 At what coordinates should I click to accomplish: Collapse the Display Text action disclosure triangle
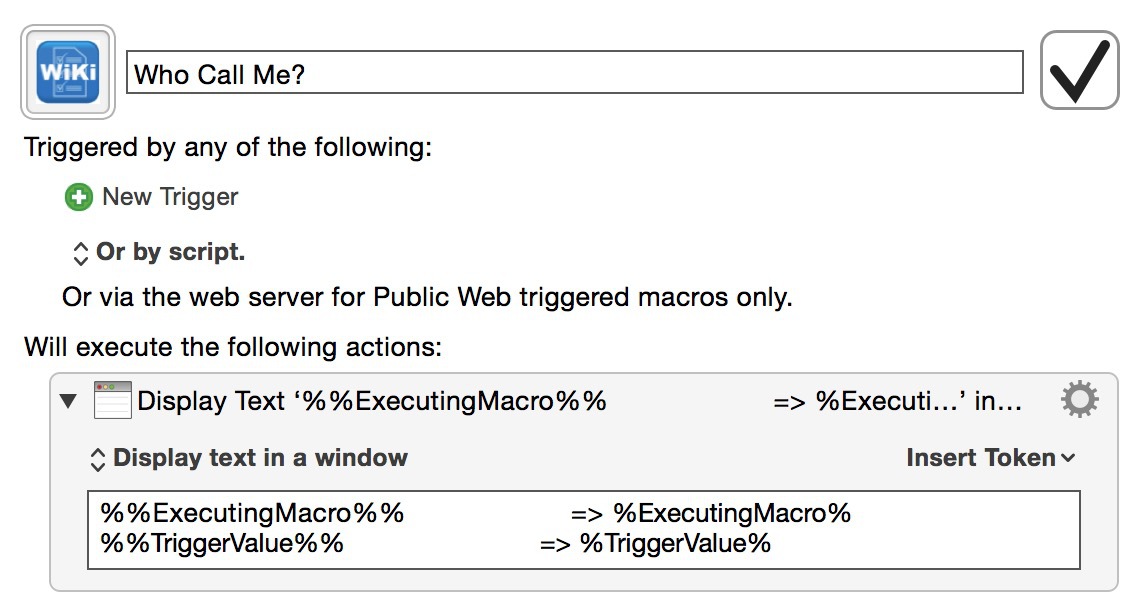(x=68, y=401)
